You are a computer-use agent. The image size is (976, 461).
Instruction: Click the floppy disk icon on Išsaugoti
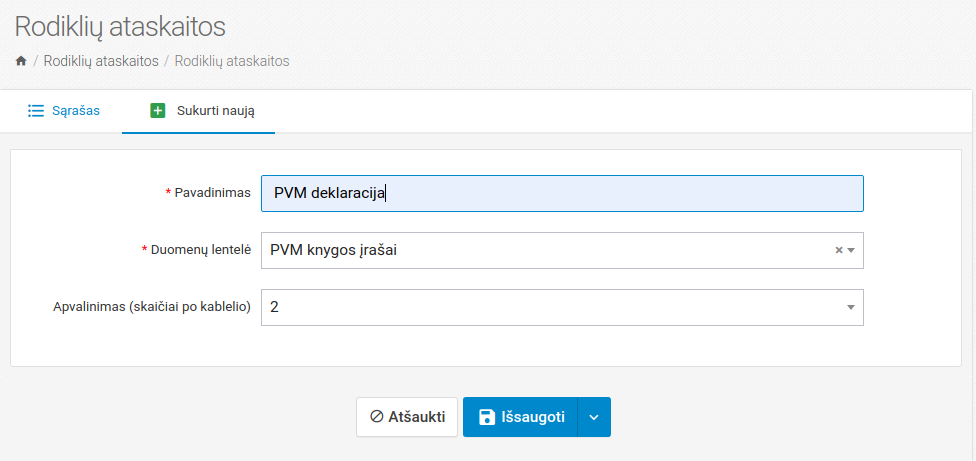click(x=487, y=417)
